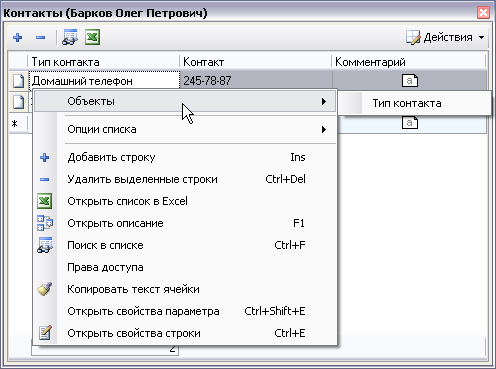Screen dimensions: 496x369
Task: Open the Действия dropdown arrow
Action: click(x=481, y=38)
